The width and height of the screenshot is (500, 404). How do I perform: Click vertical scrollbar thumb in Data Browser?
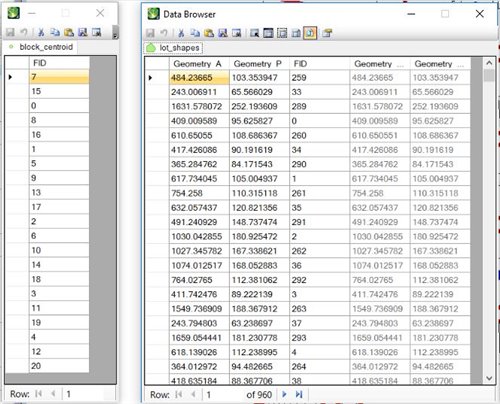point(489,75)
